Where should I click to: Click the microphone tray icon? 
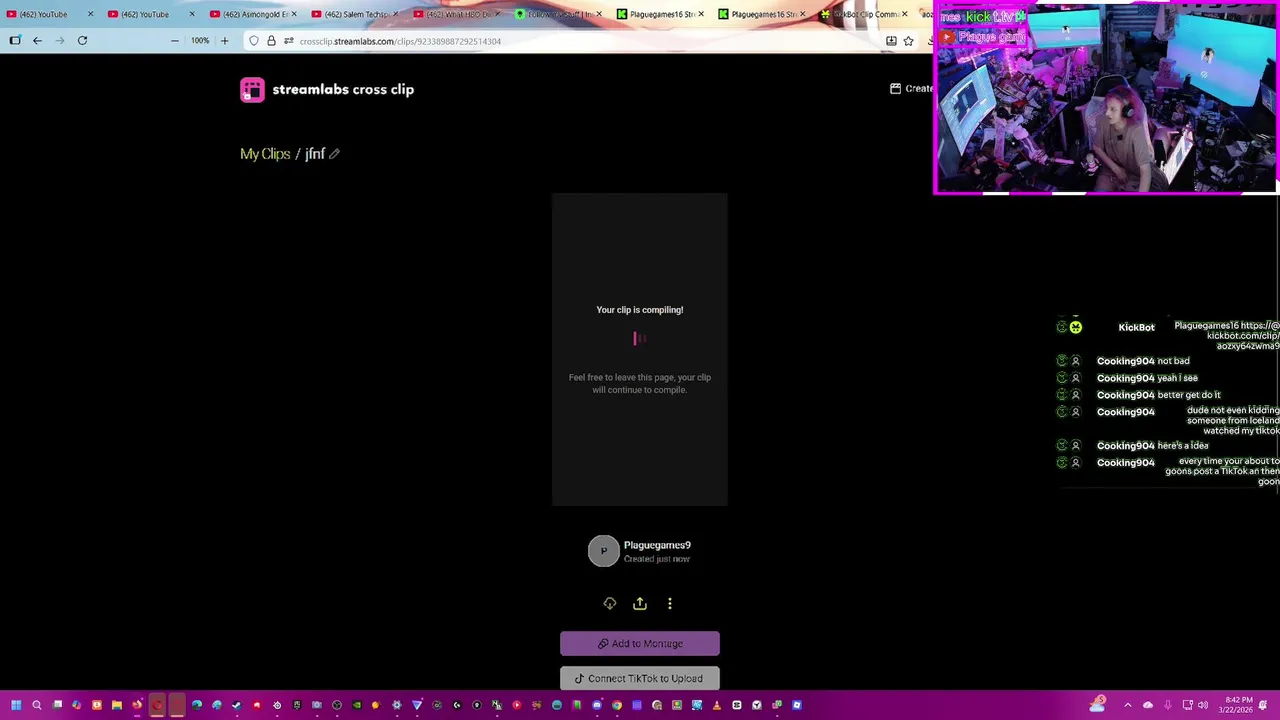pyautogui.click(x=1167, y=705)
